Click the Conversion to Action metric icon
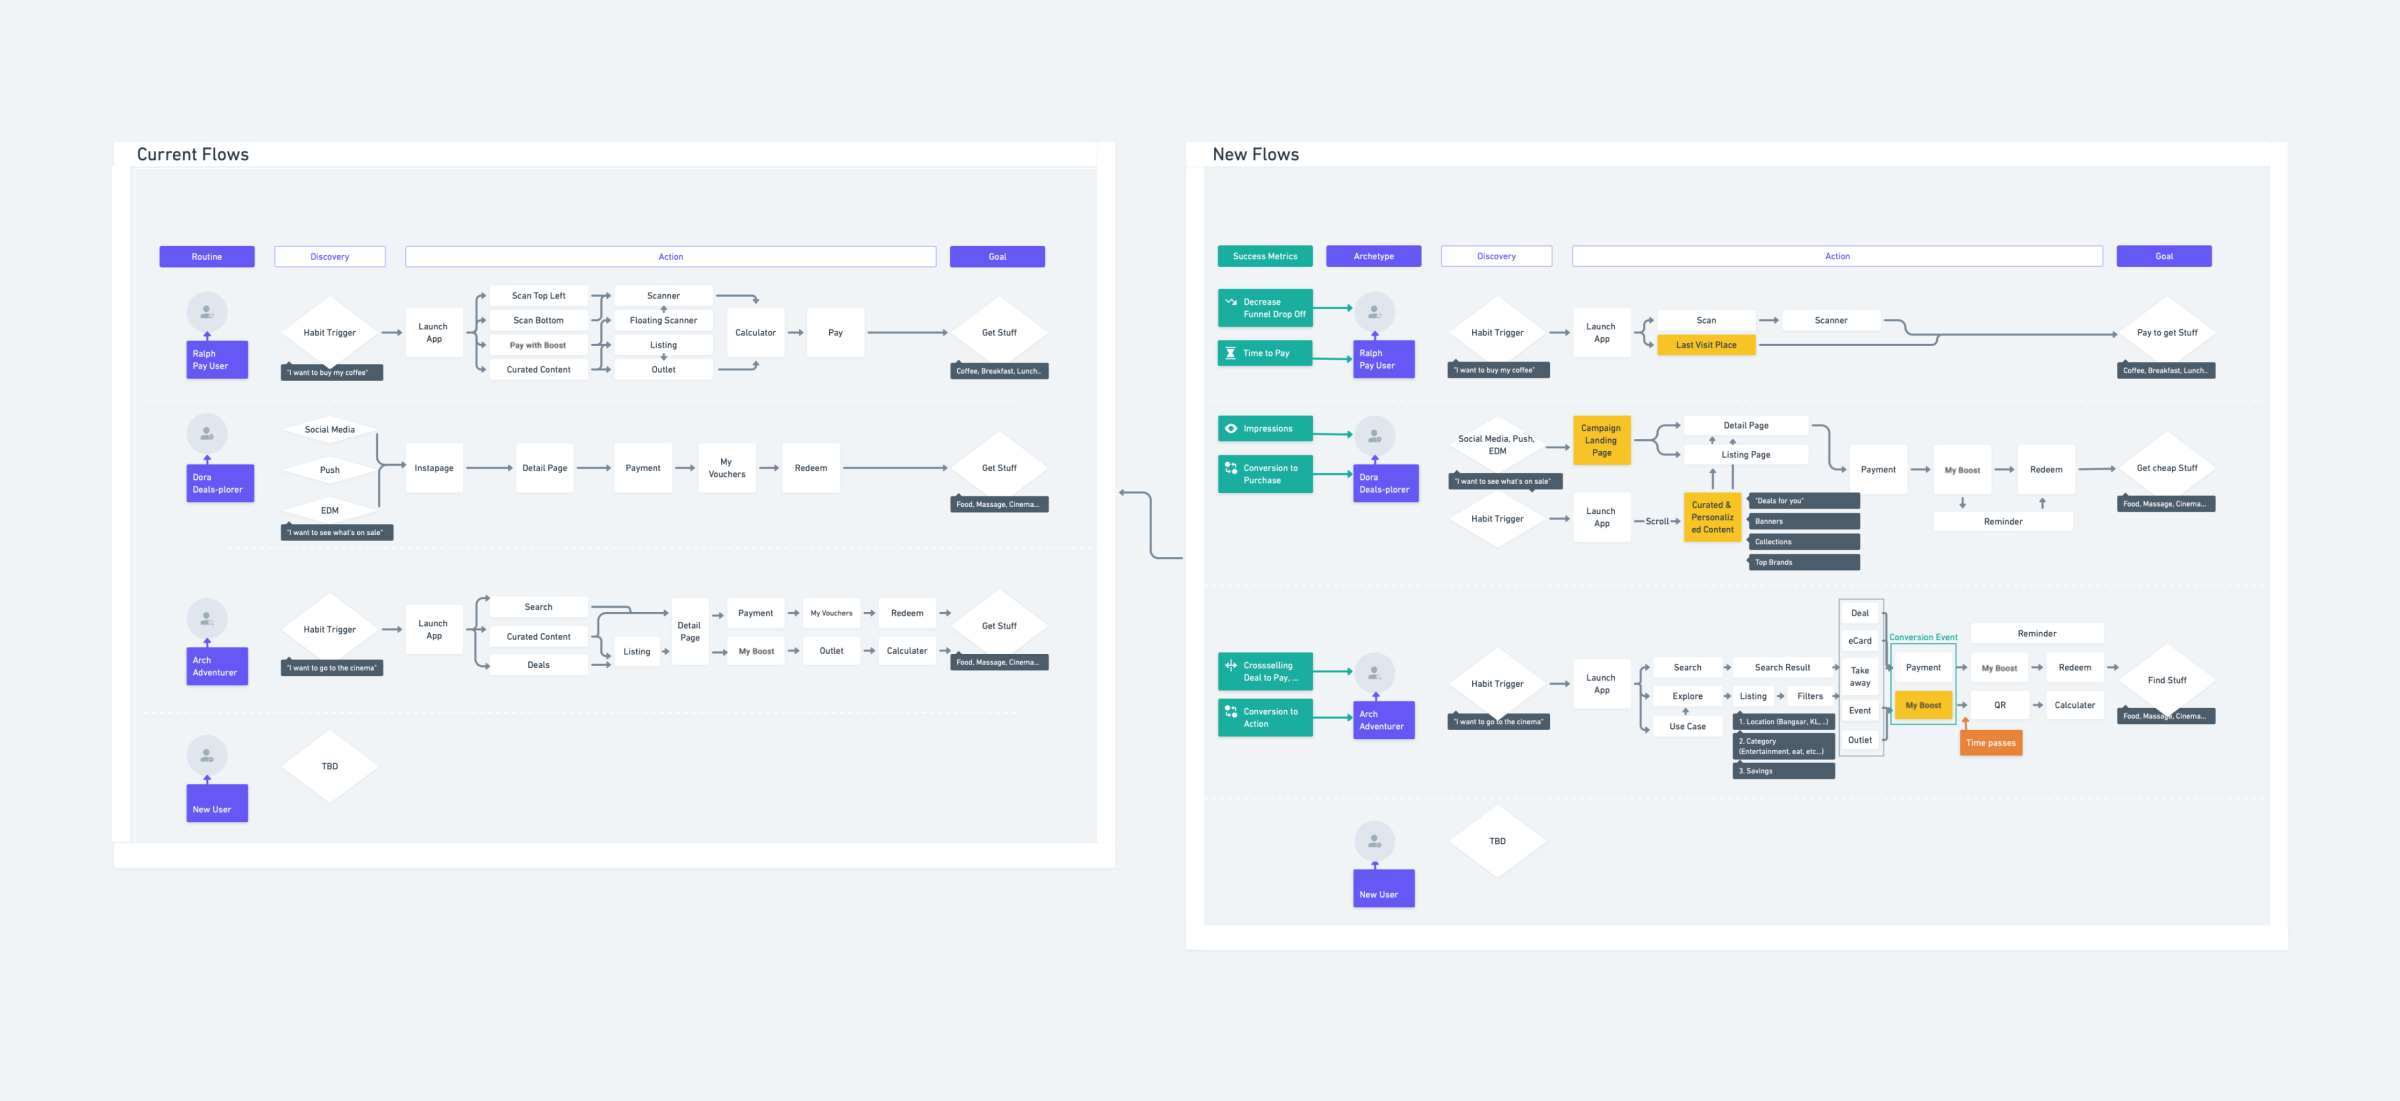 pos(1231,711)
